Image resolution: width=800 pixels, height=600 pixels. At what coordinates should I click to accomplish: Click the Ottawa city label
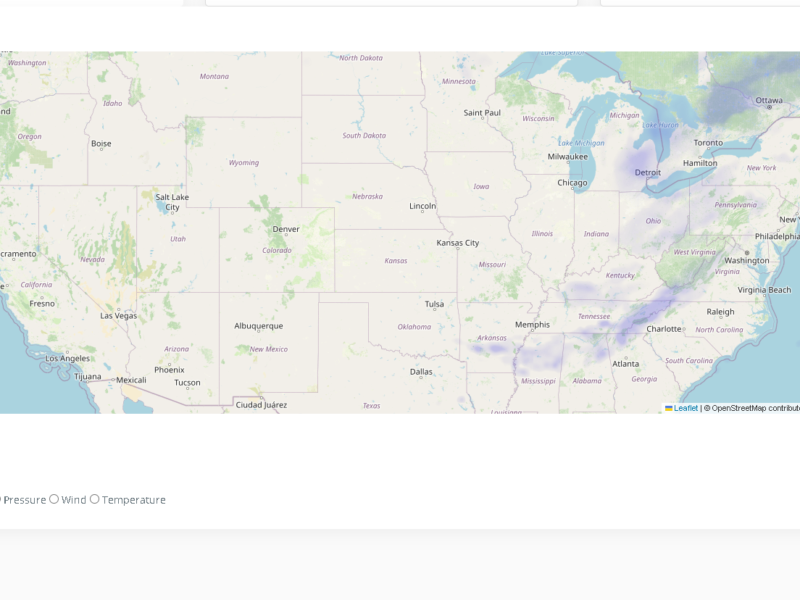click(769, 100)
